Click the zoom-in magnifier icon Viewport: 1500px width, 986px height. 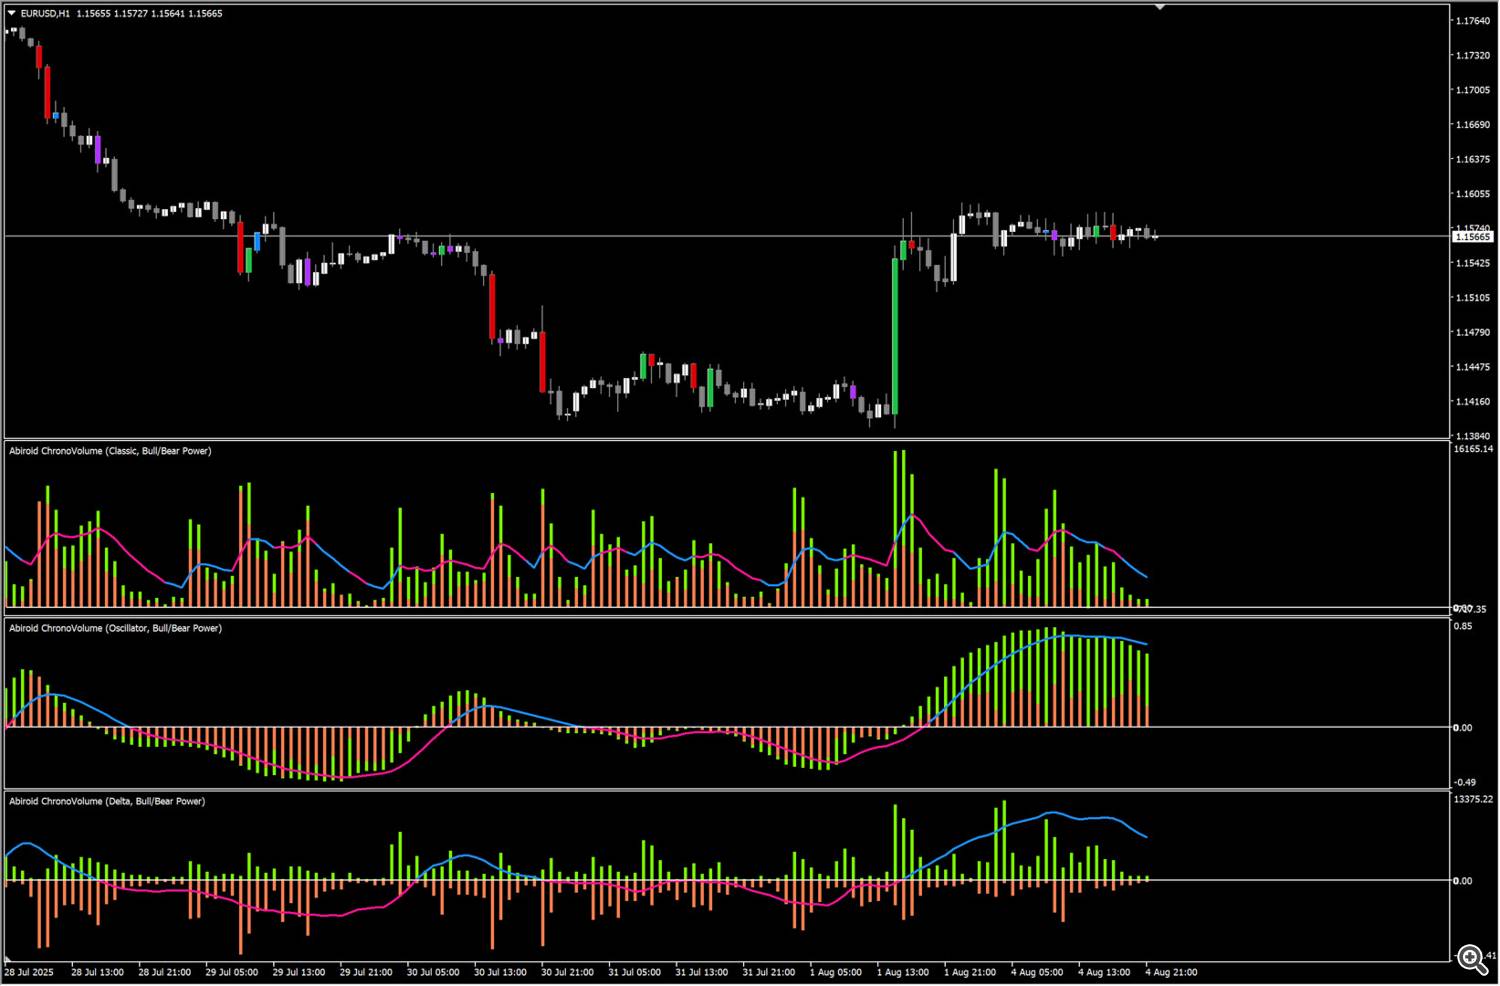click(1472, 960)
